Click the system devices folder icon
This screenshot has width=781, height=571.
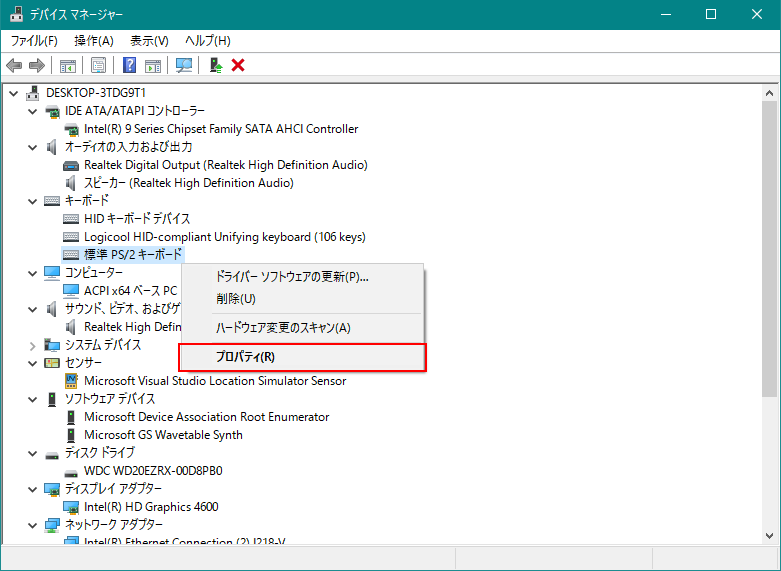[52, 345]
